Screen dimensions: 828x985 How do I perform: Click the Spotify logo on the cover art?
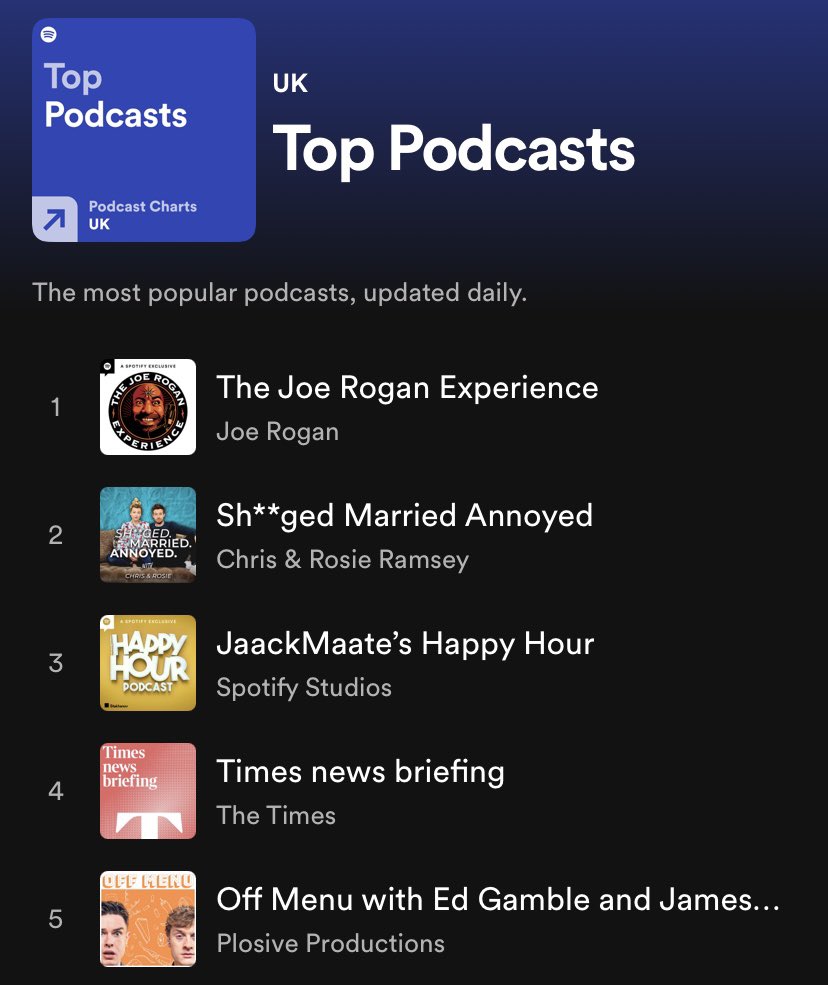[x=48, y=34]
